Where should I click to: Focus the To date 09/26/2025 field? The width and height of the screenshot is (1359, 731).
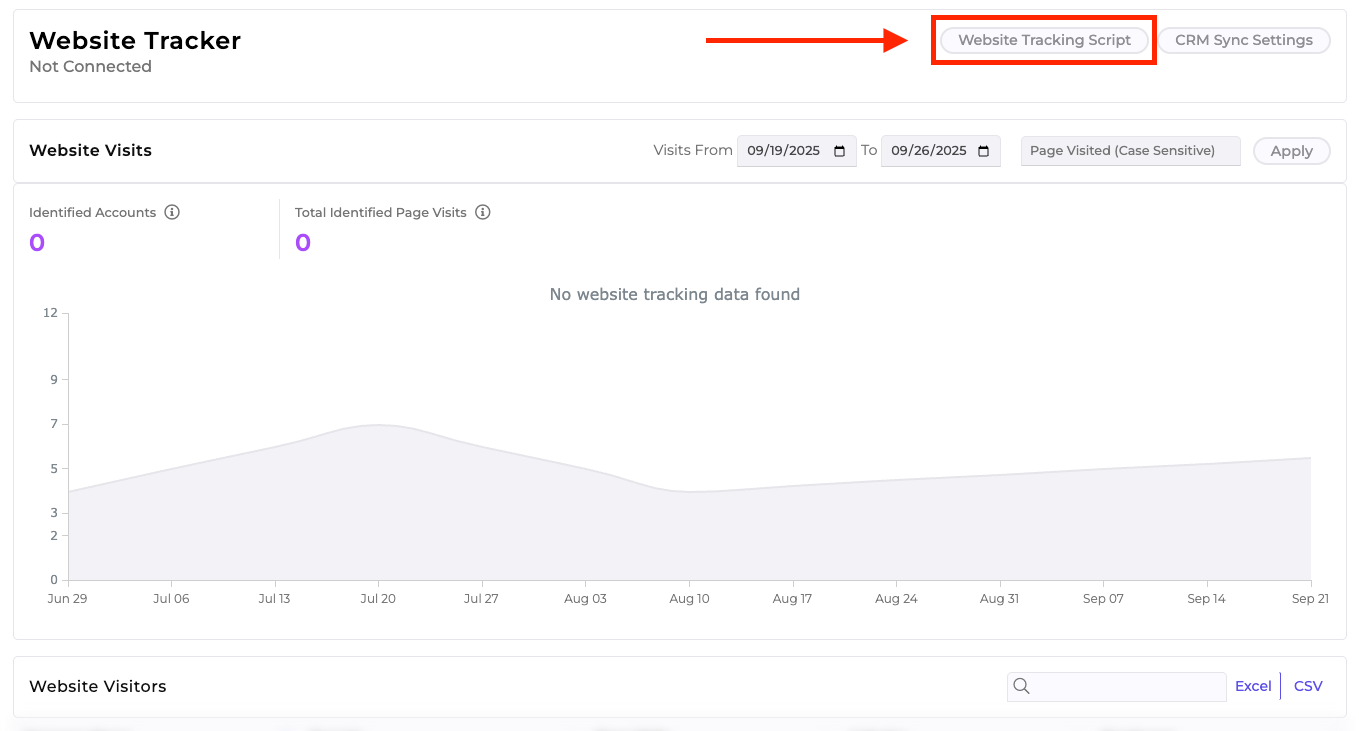(x=928, y=151)
